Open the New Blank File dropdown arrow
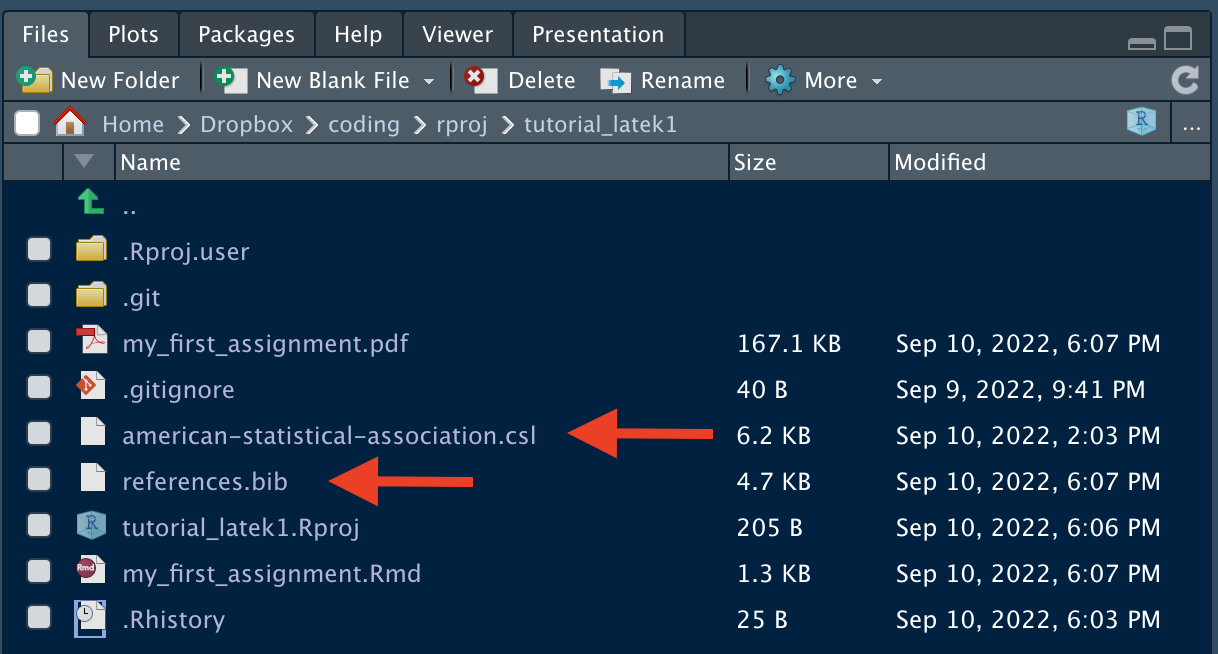 429,81
